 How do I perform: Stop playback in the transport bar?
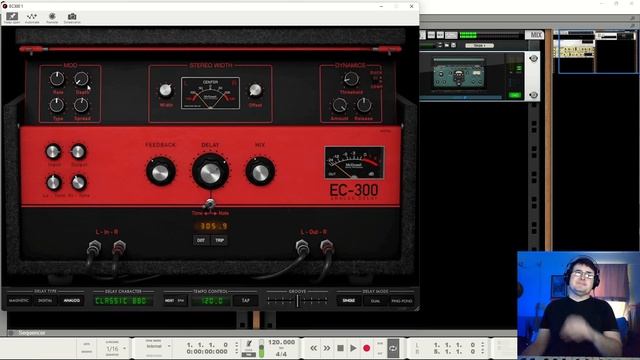click(340, 348)
